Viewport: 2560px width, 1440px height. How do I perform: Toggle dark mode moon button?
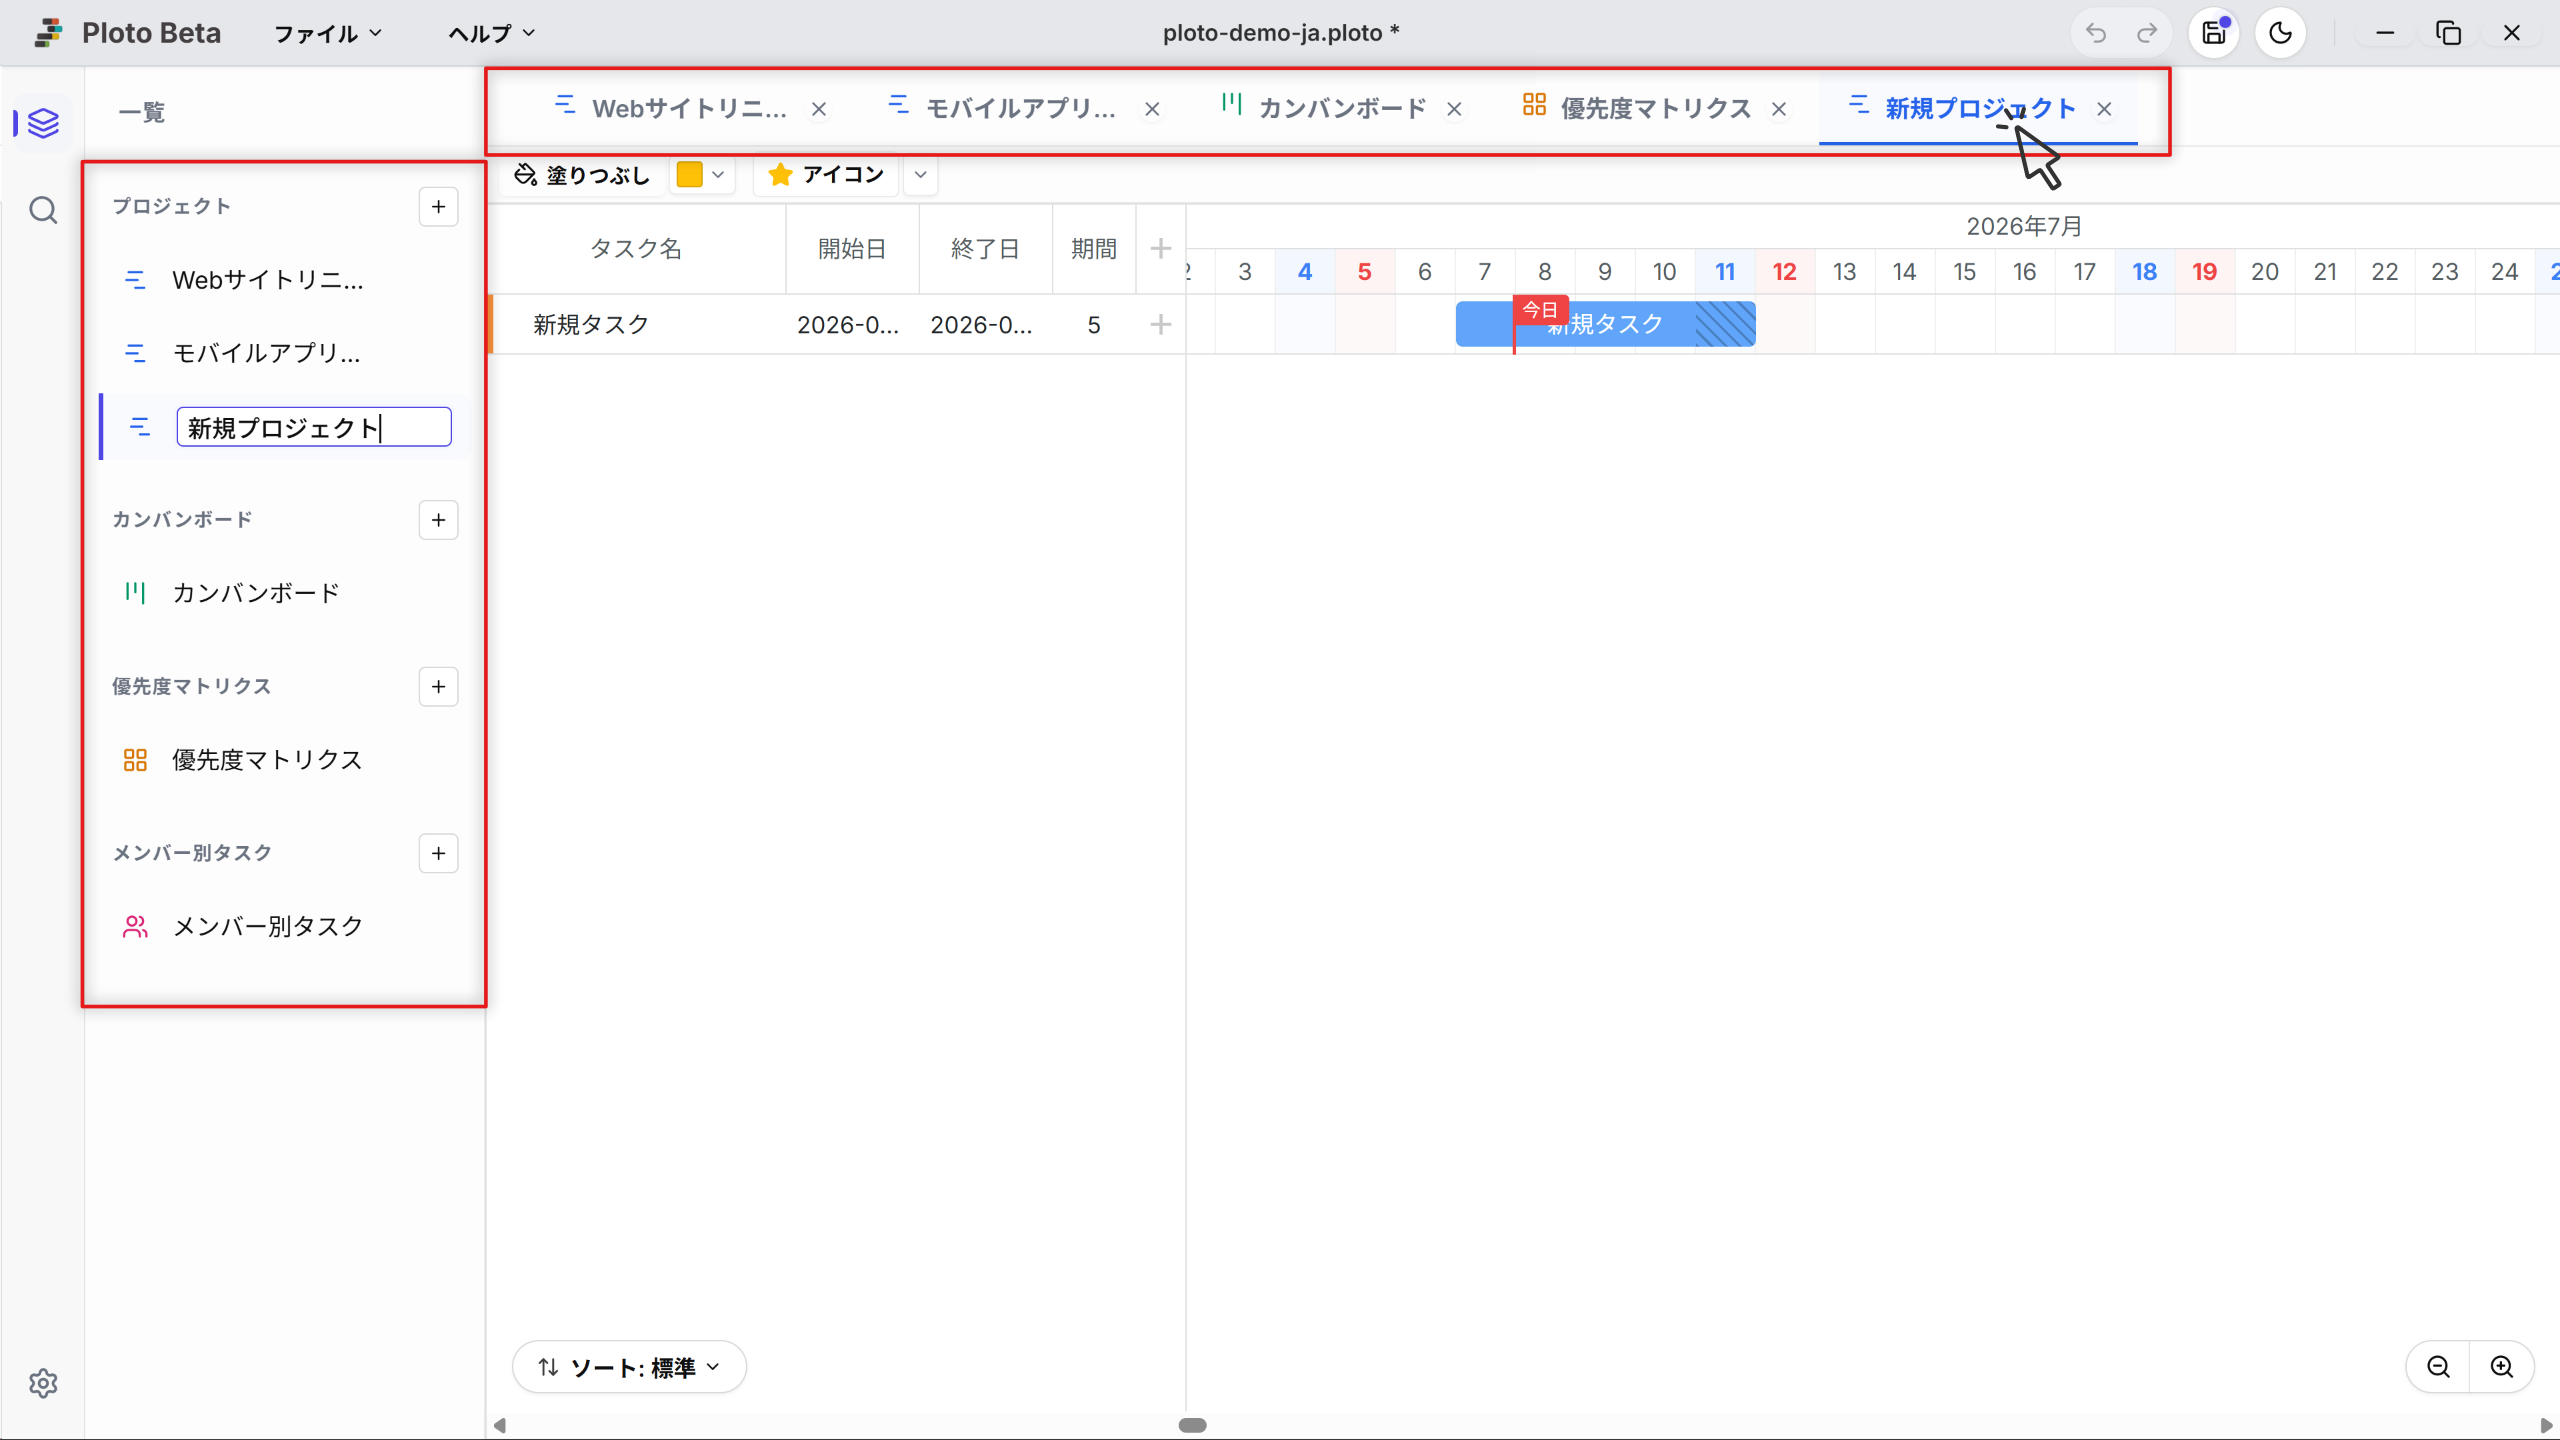[x=2280, y=33]
